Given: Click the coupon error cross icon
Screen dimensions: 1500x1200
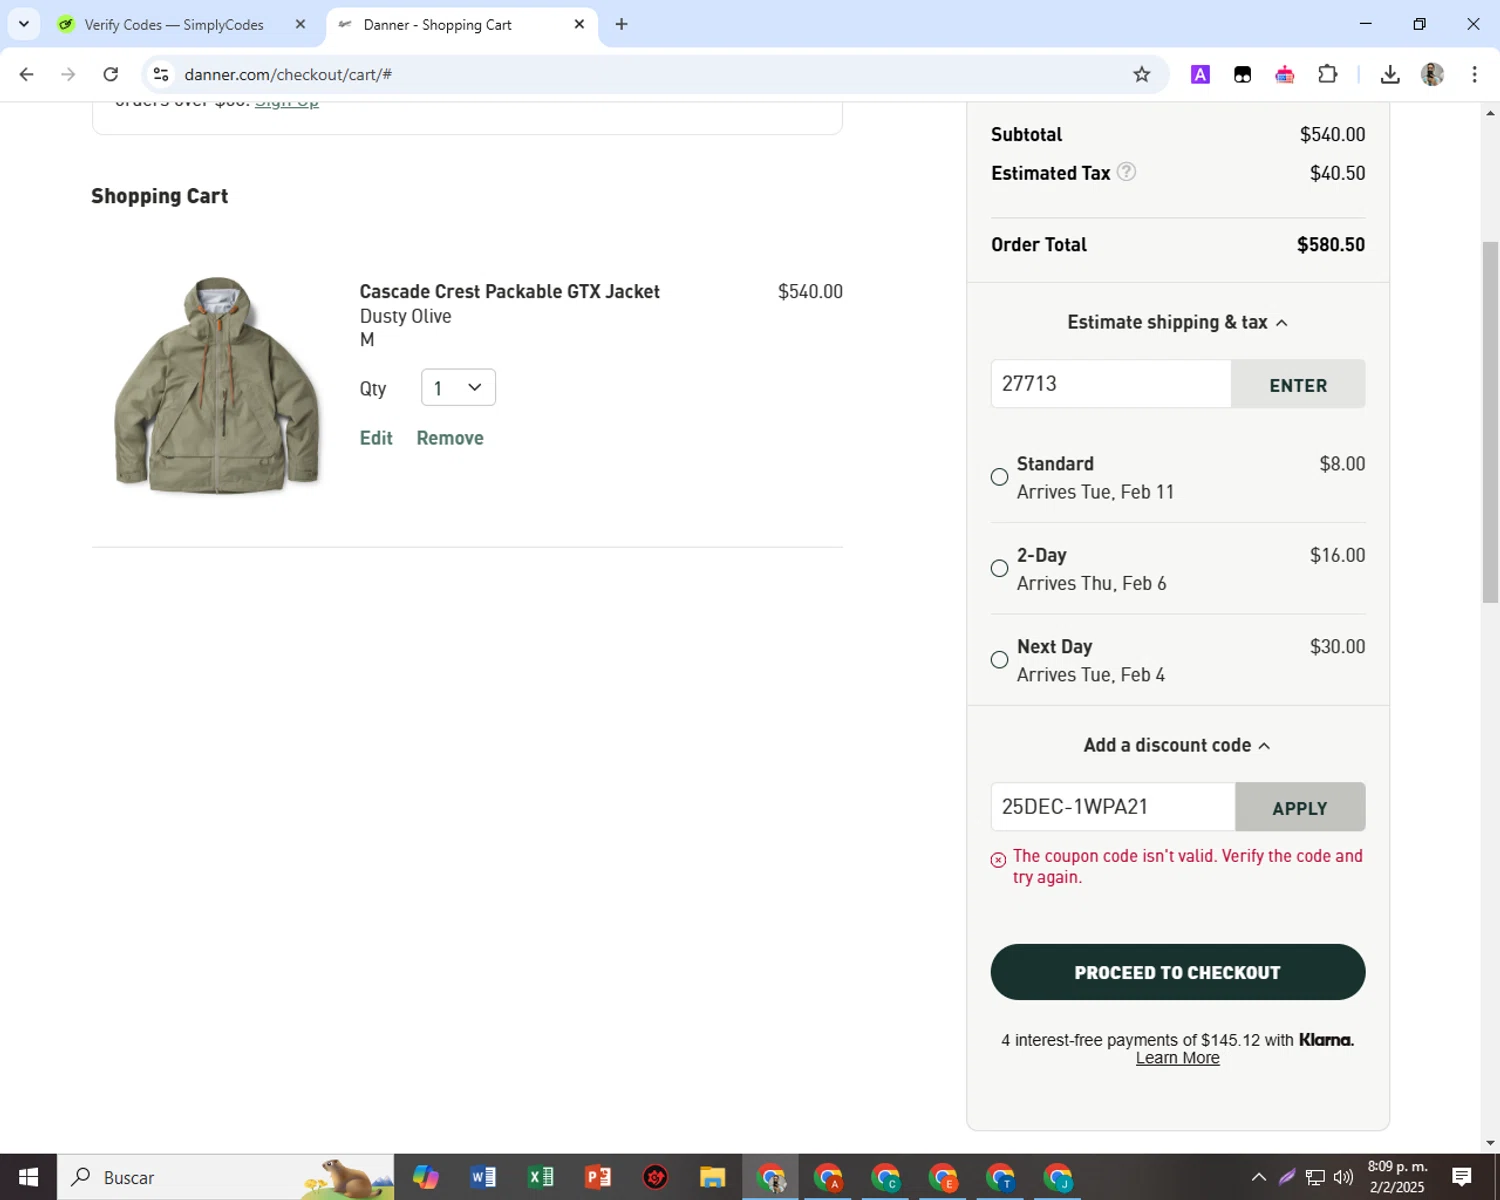Looking at the screenshot, I should (x=998, y=860).
